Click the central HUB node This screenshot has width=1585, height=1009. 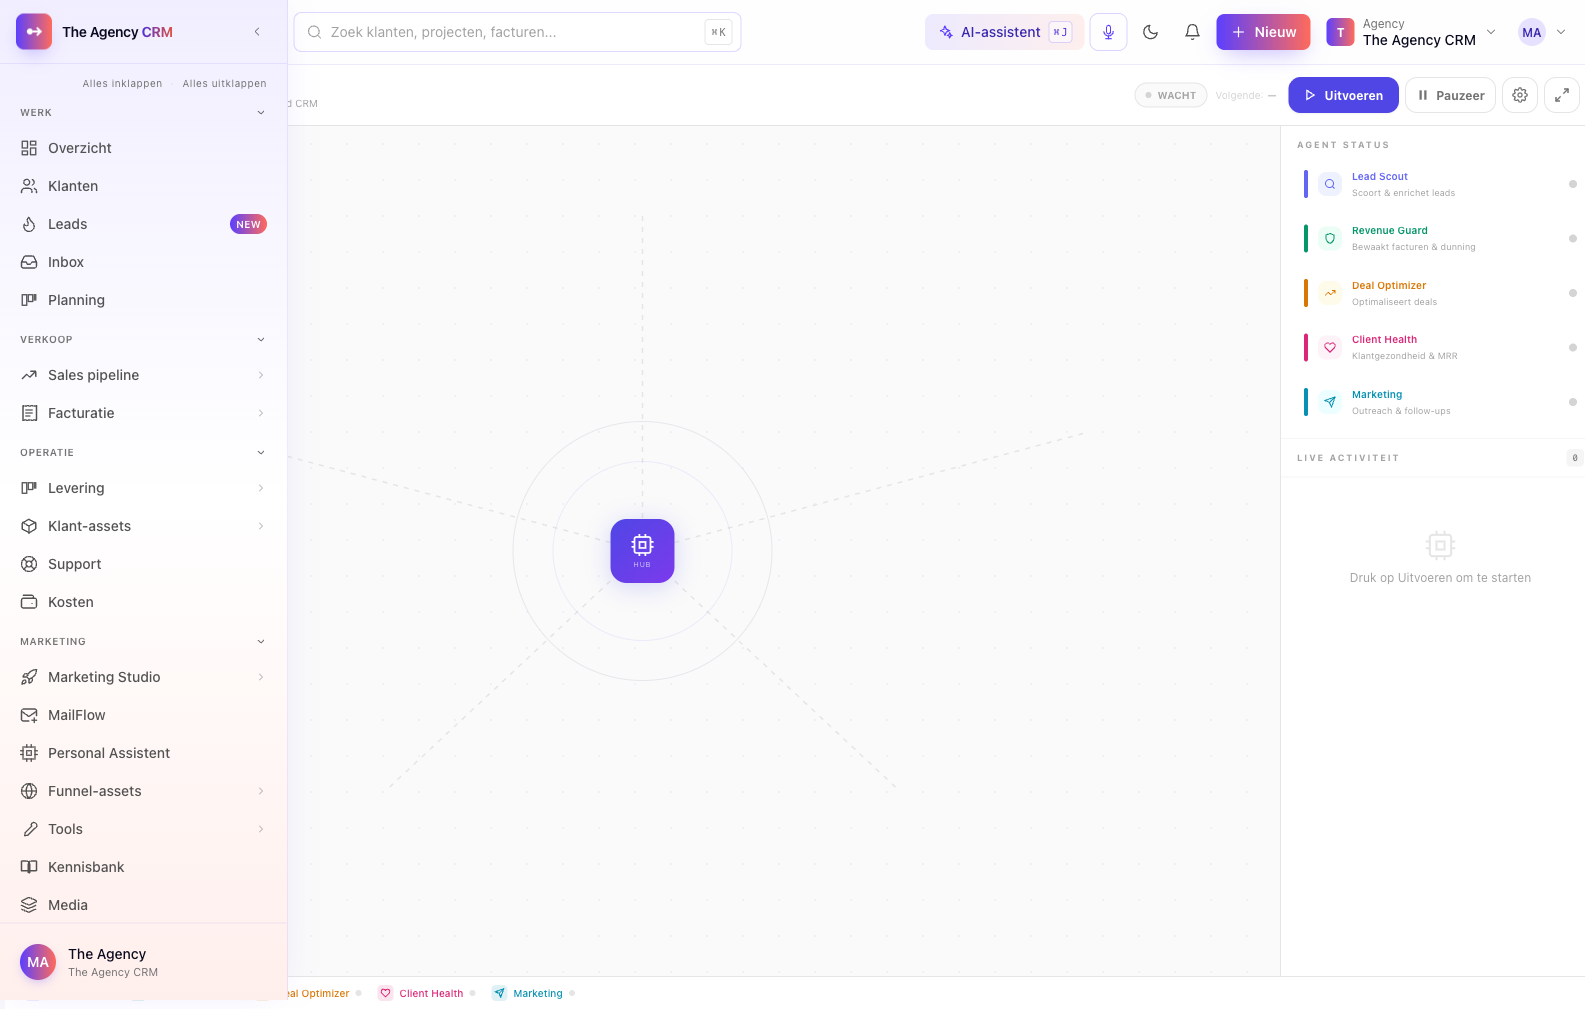click(642, 551)
